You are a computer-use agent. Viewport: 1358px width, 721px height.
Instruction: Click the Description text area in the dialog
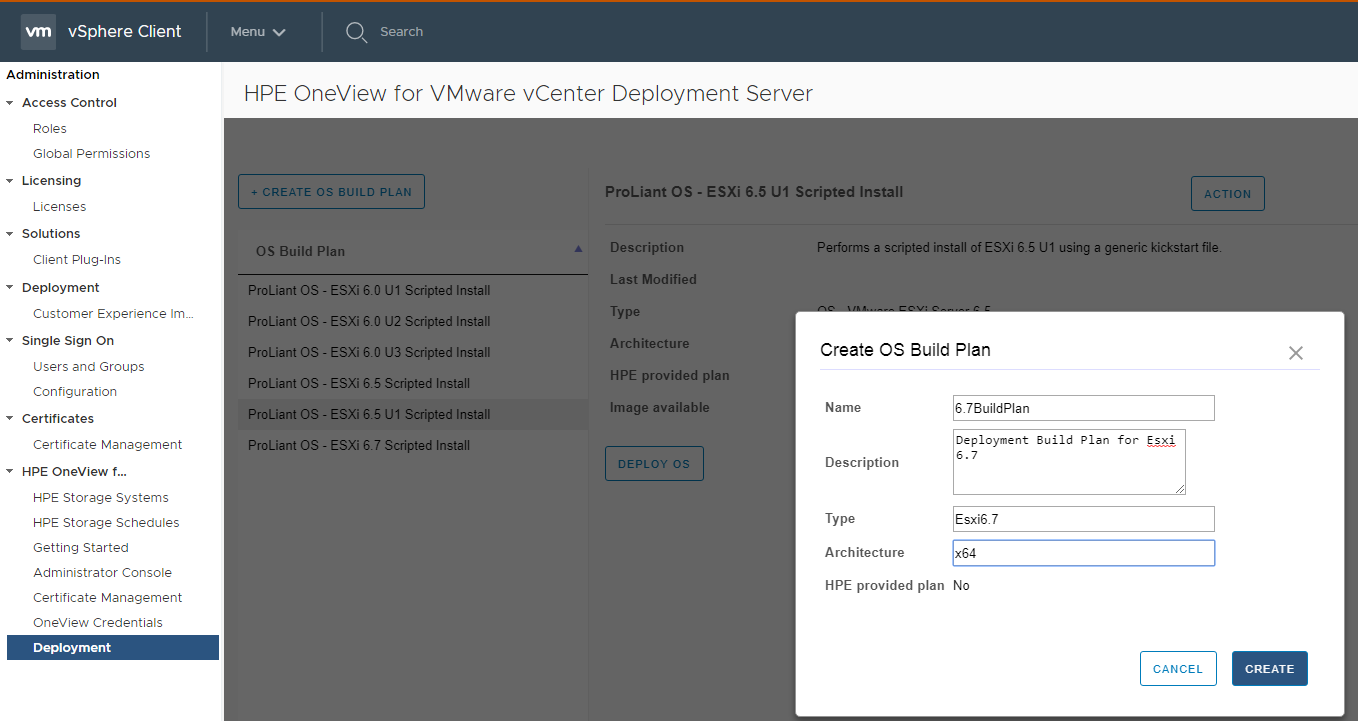point(1068,462)
